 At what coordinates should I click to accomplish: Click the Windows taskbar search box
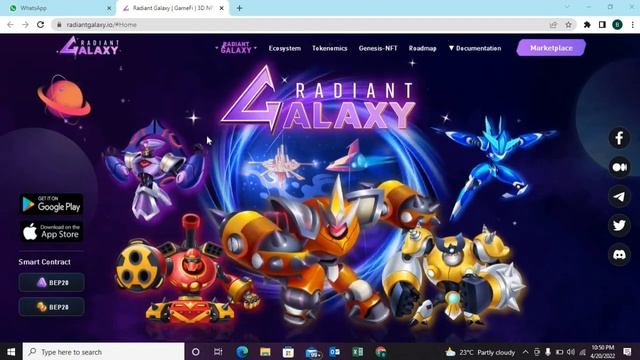pos(104,352)
